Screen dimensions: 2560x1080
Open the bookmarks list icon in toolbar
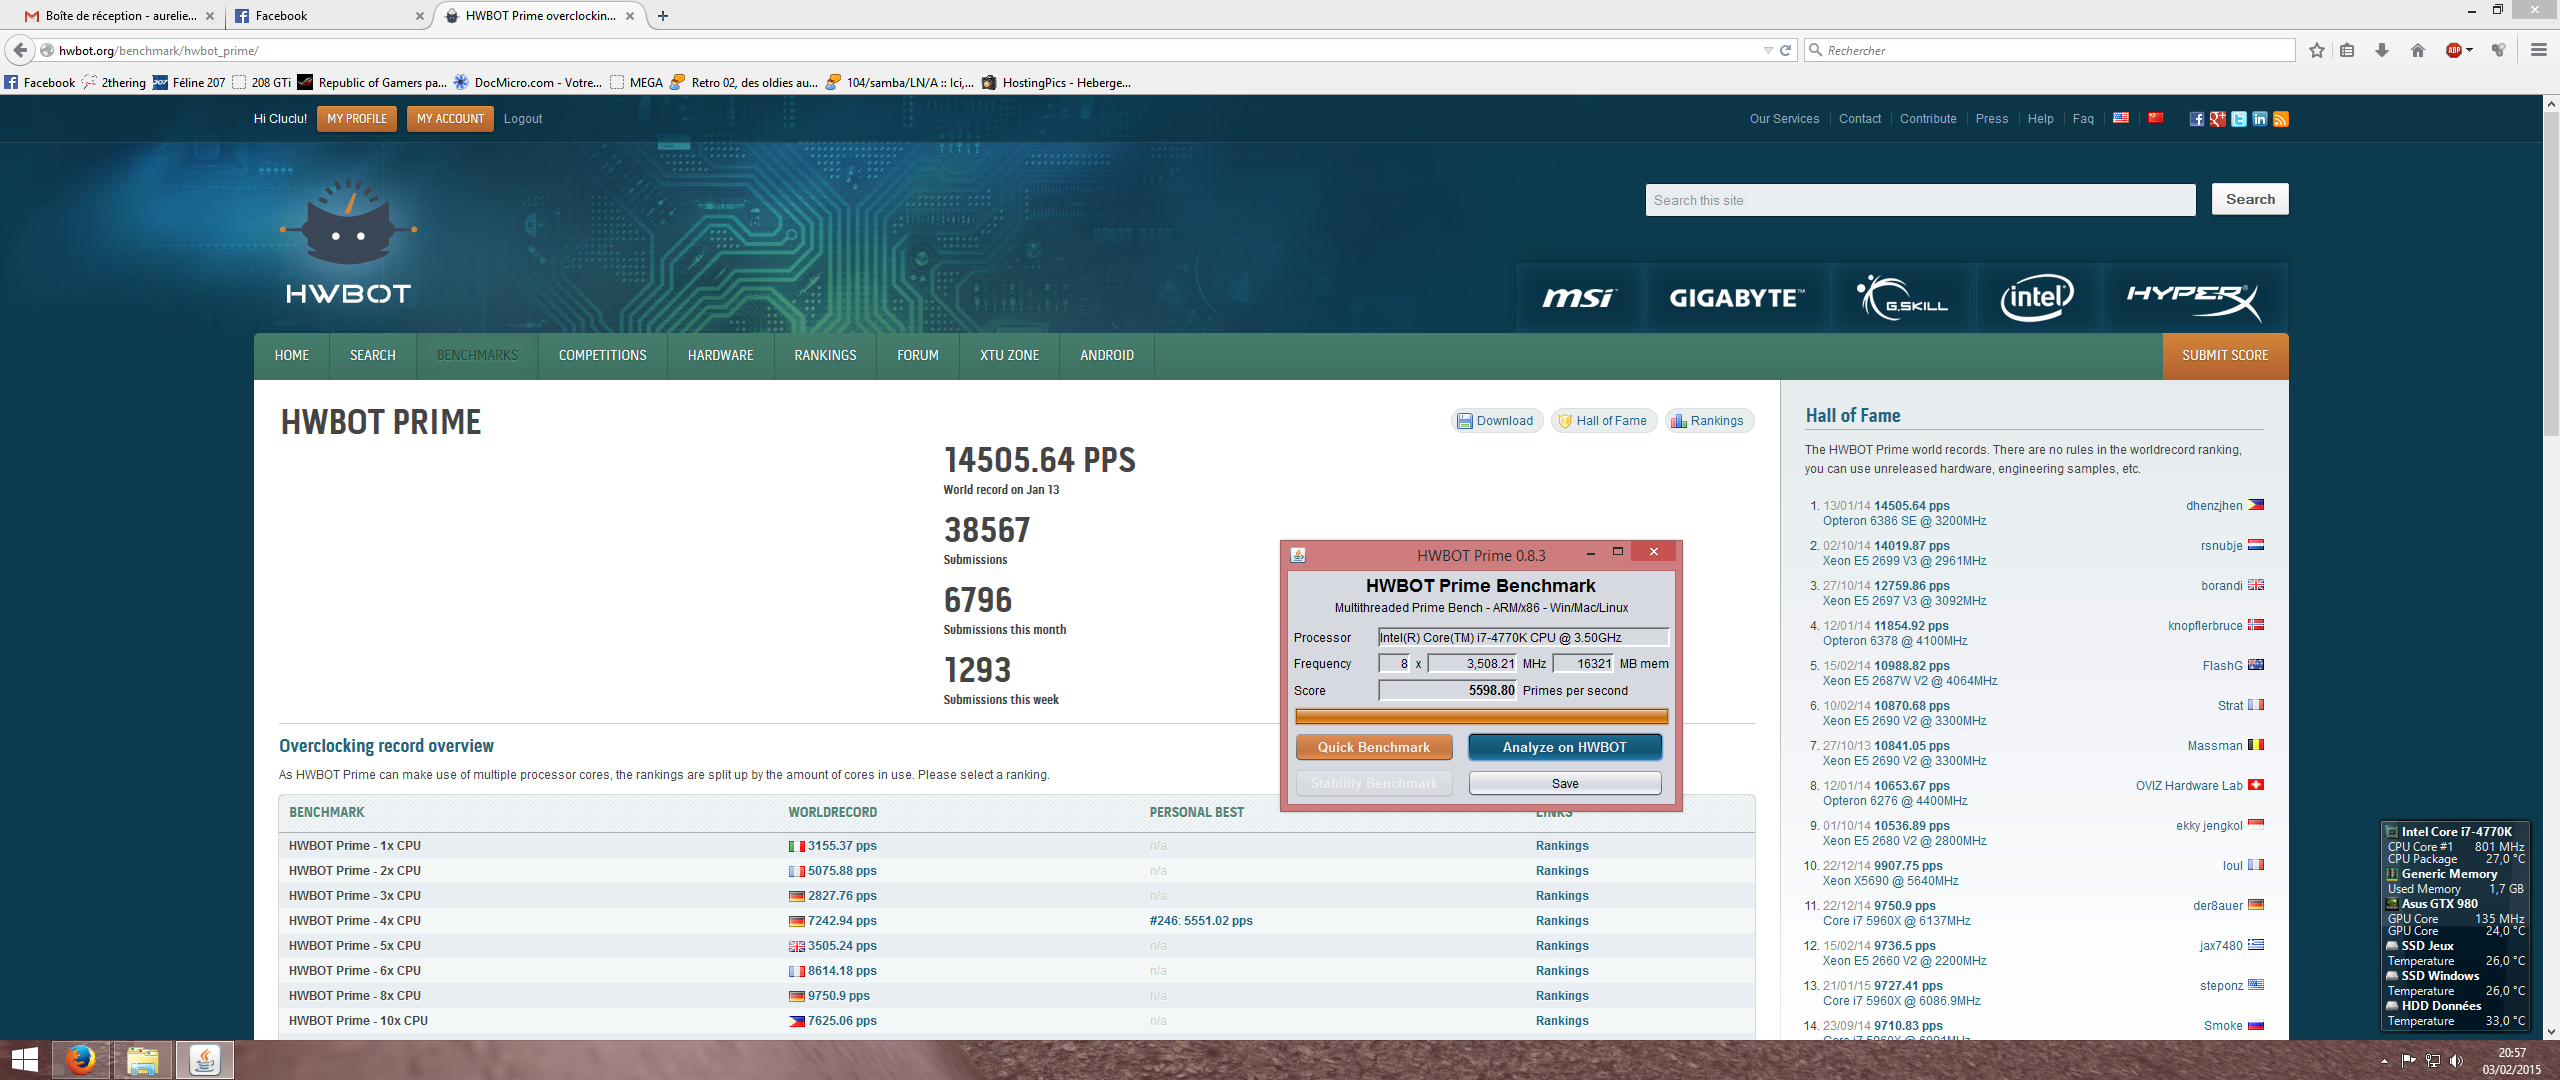click(2347, 50)
